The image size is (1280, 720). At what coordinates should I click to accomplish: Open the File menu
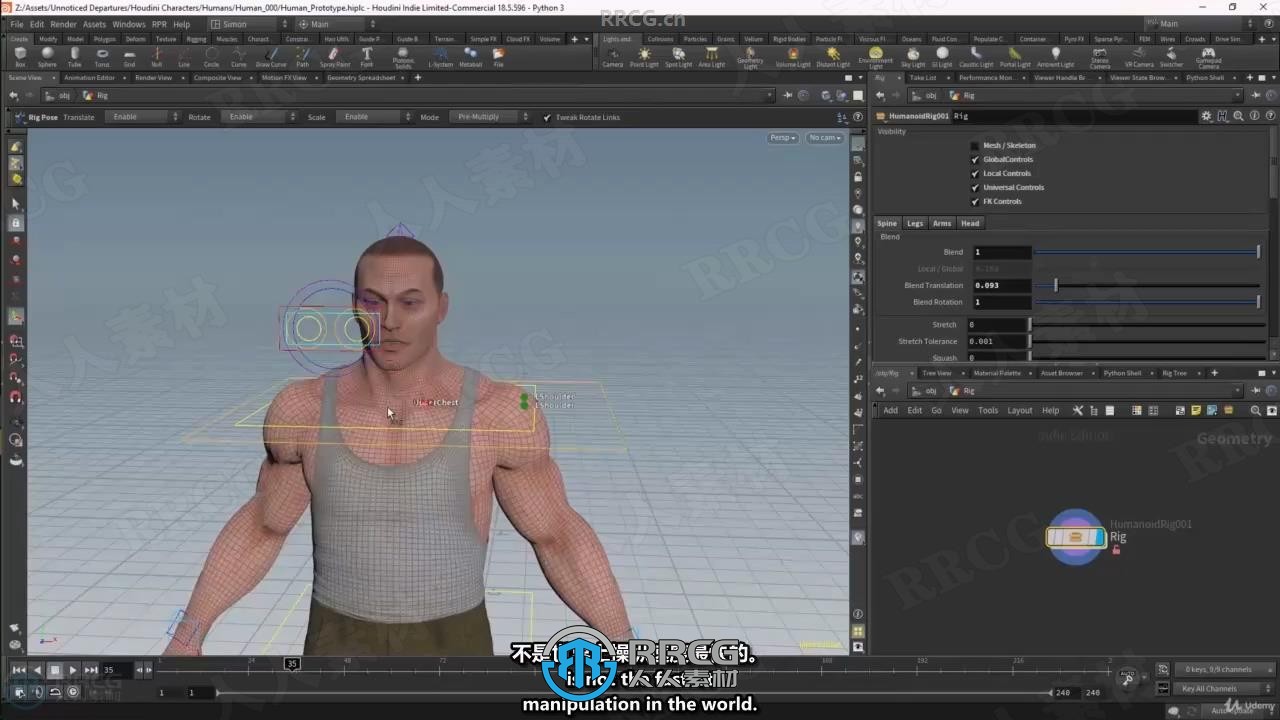pos(17,24)
